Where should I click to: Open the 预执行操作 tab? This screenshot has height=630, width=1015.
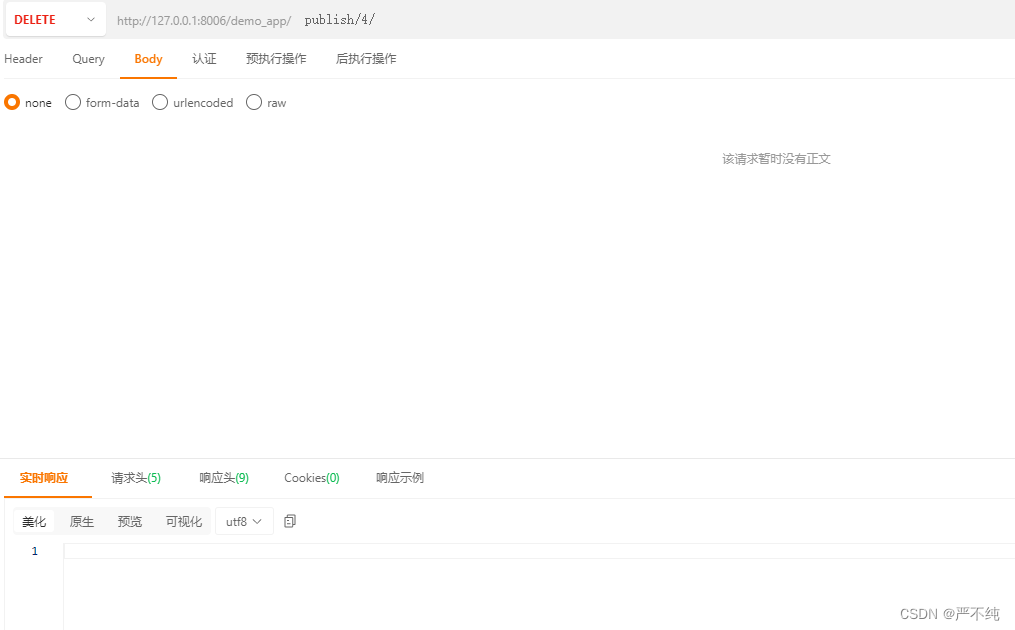276,58
